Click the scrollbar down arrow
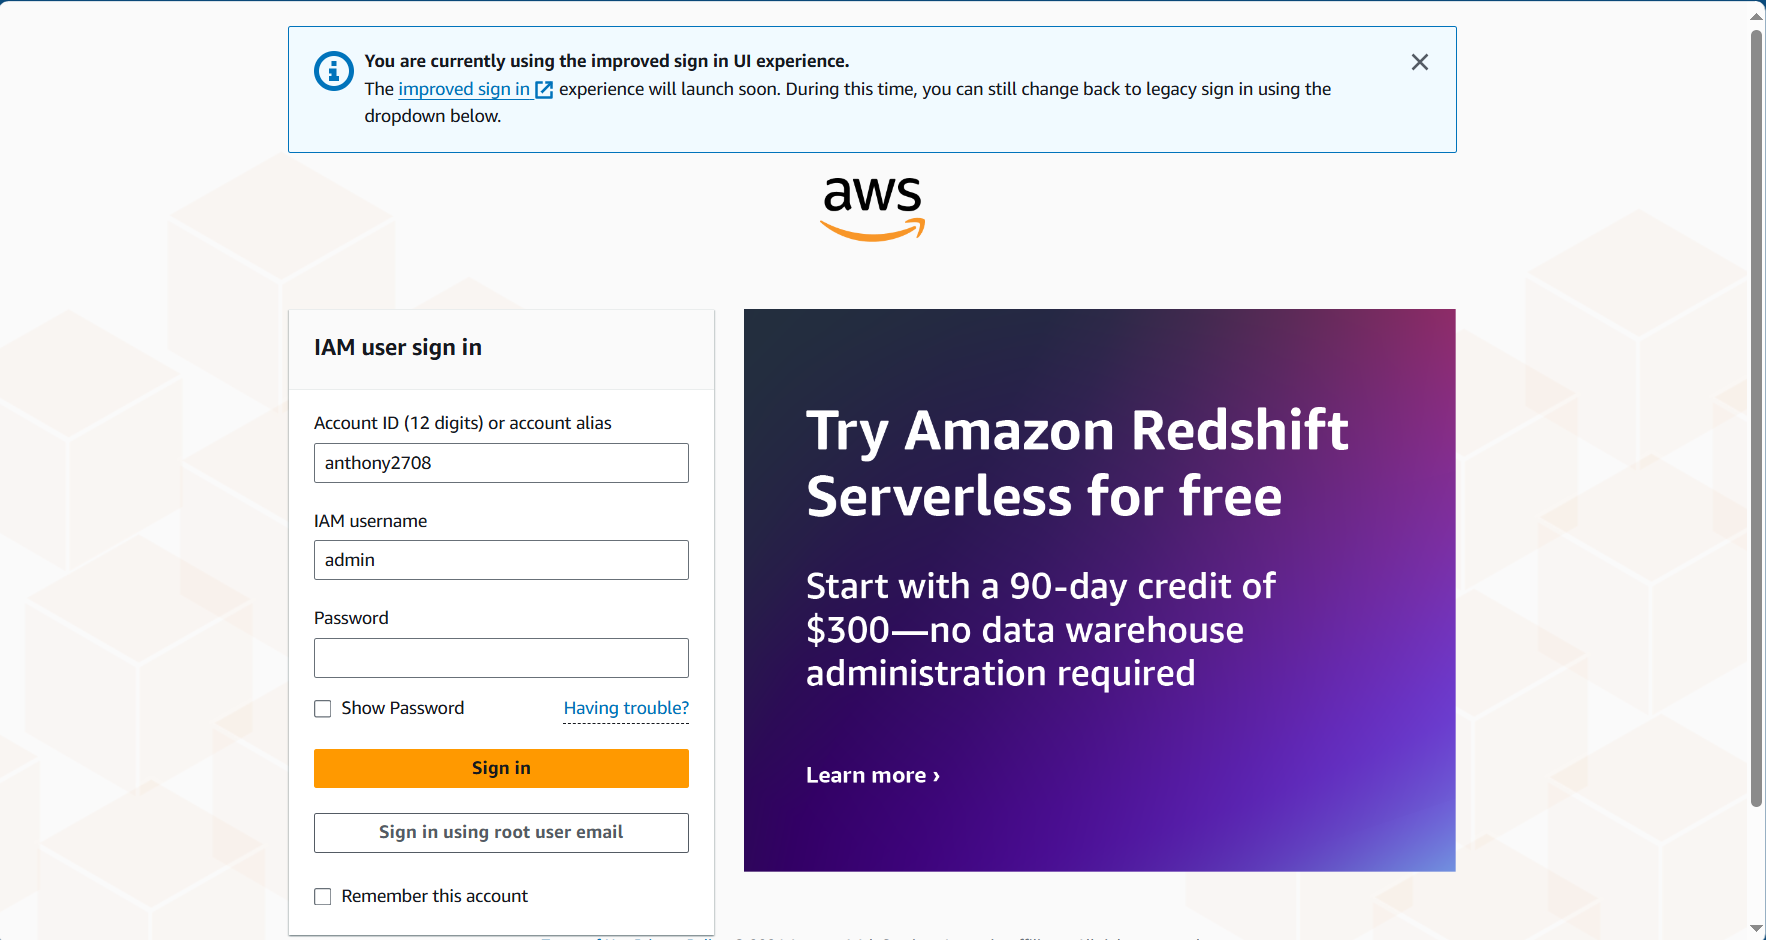 1756,929
